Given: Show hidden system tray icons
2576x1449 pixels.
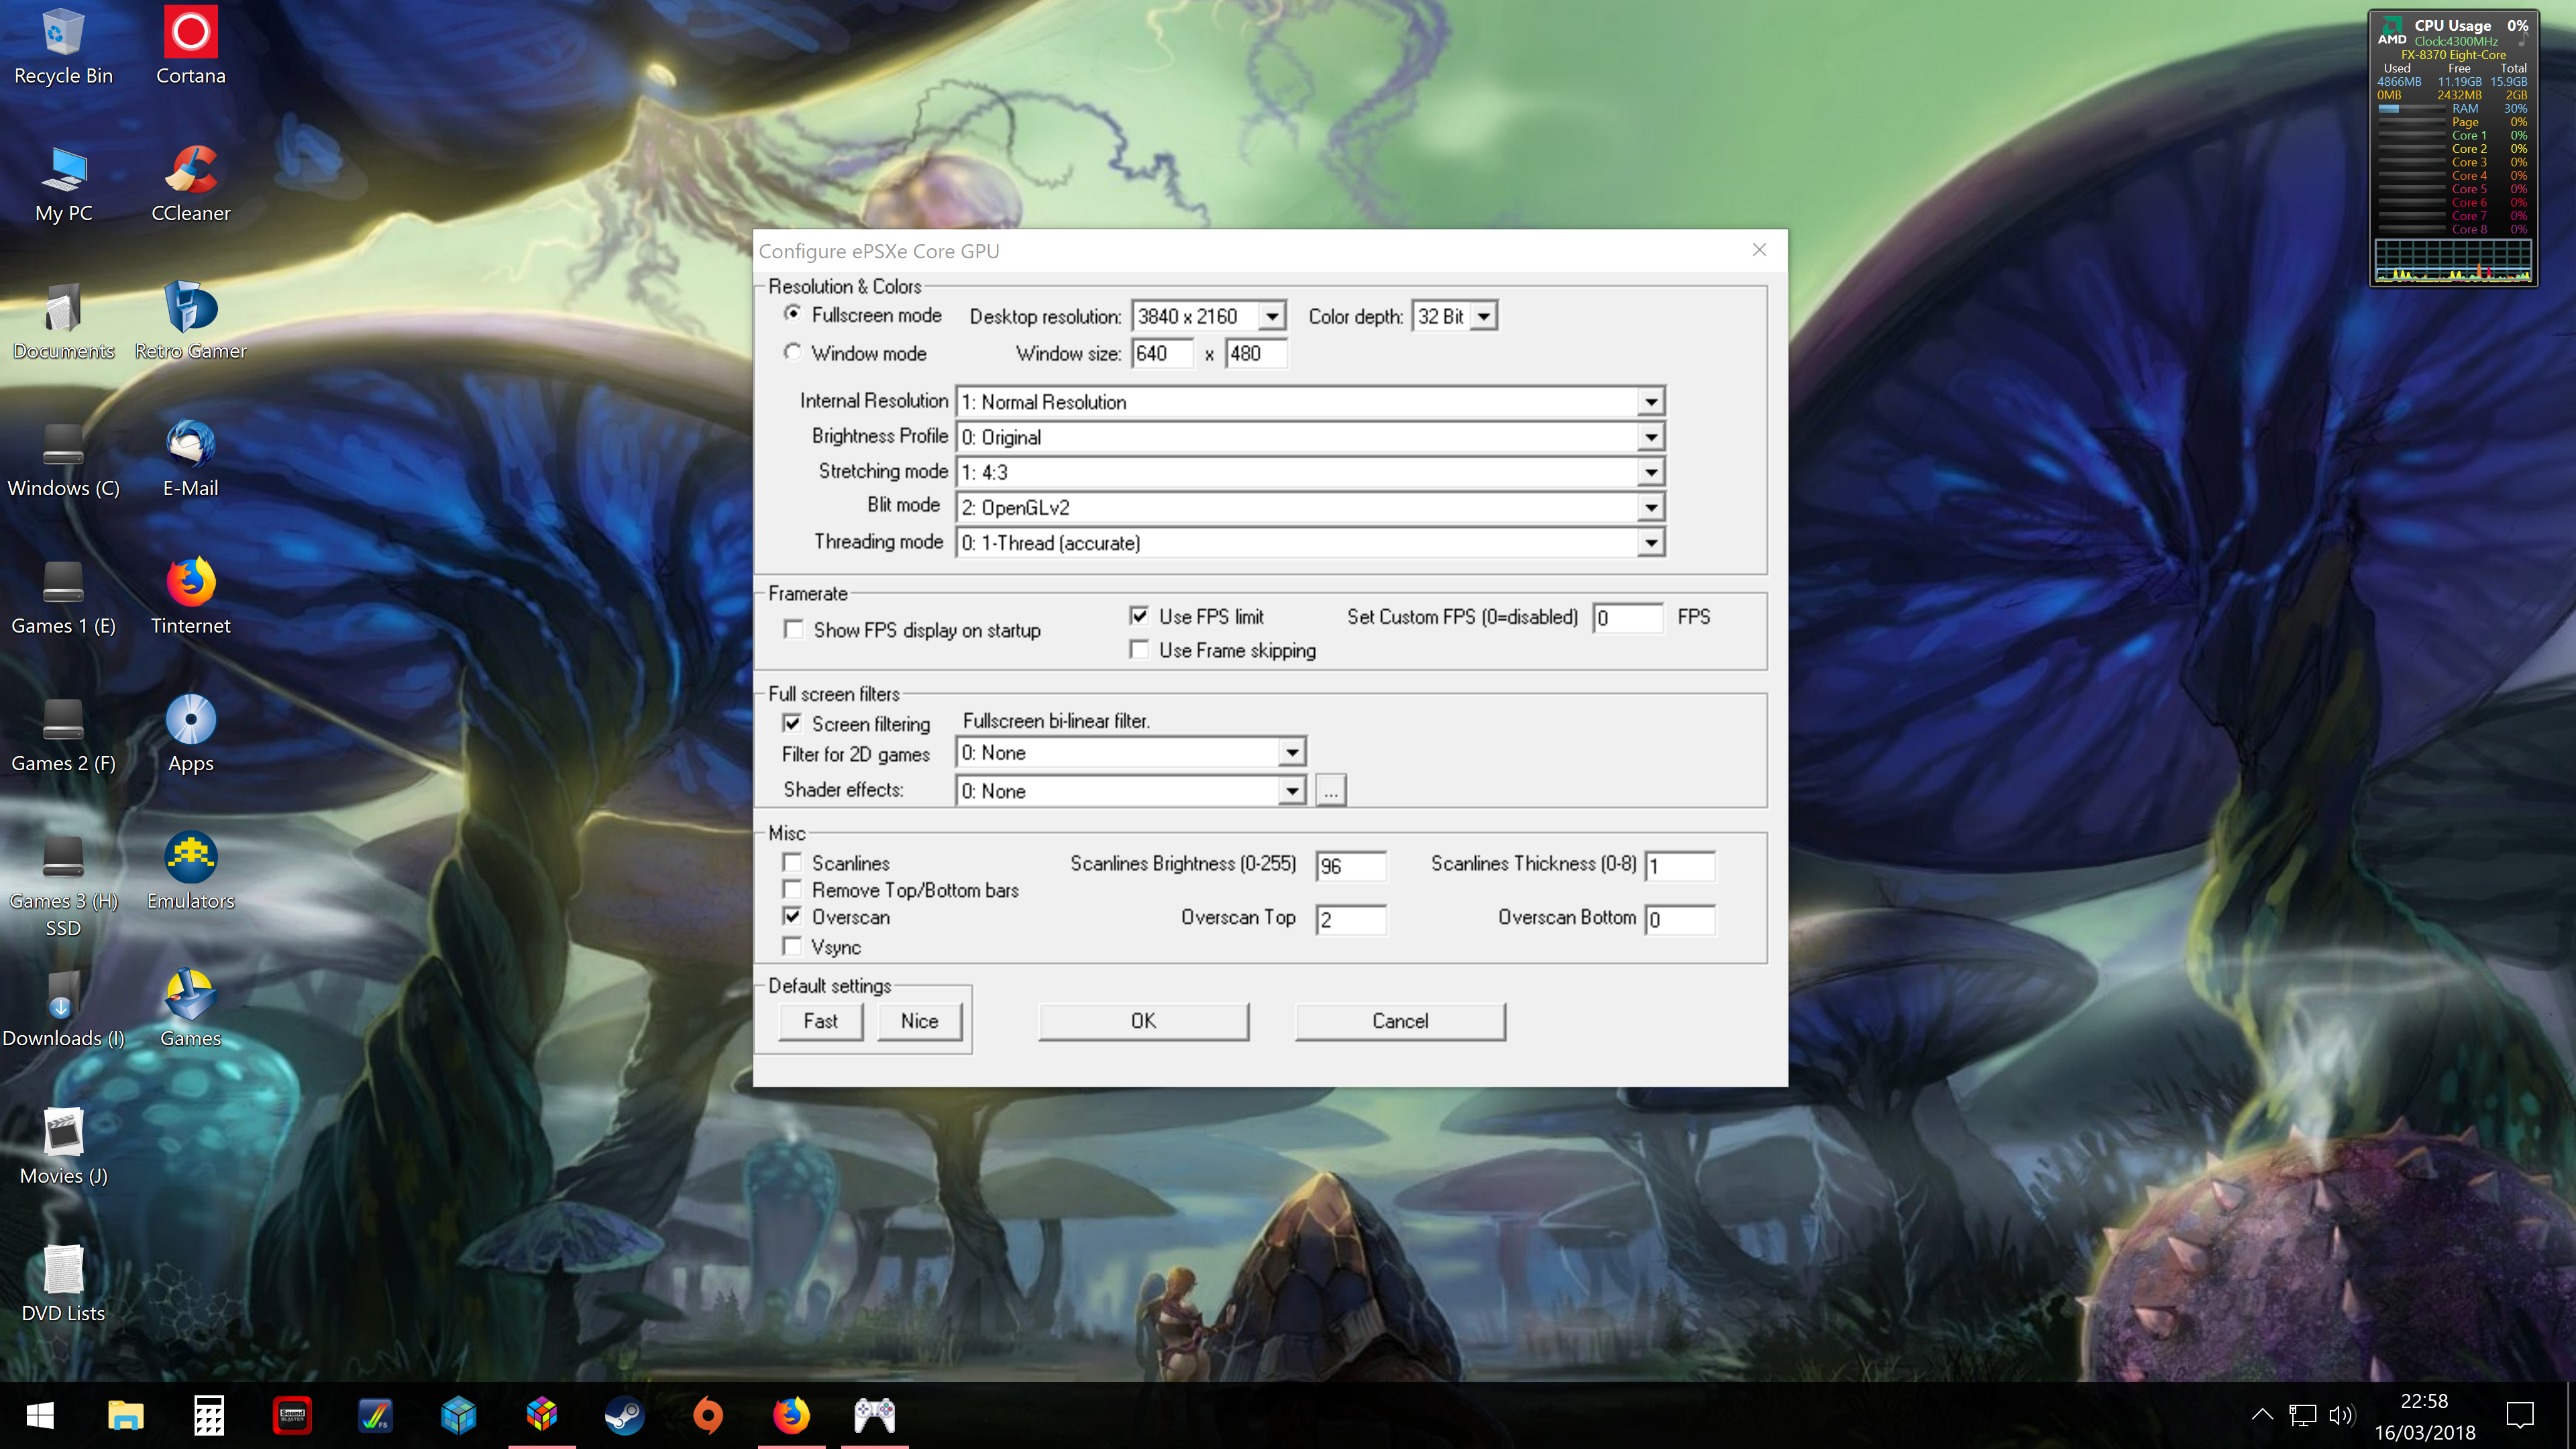Looking at the screenshot, I should [2262, 1415].
